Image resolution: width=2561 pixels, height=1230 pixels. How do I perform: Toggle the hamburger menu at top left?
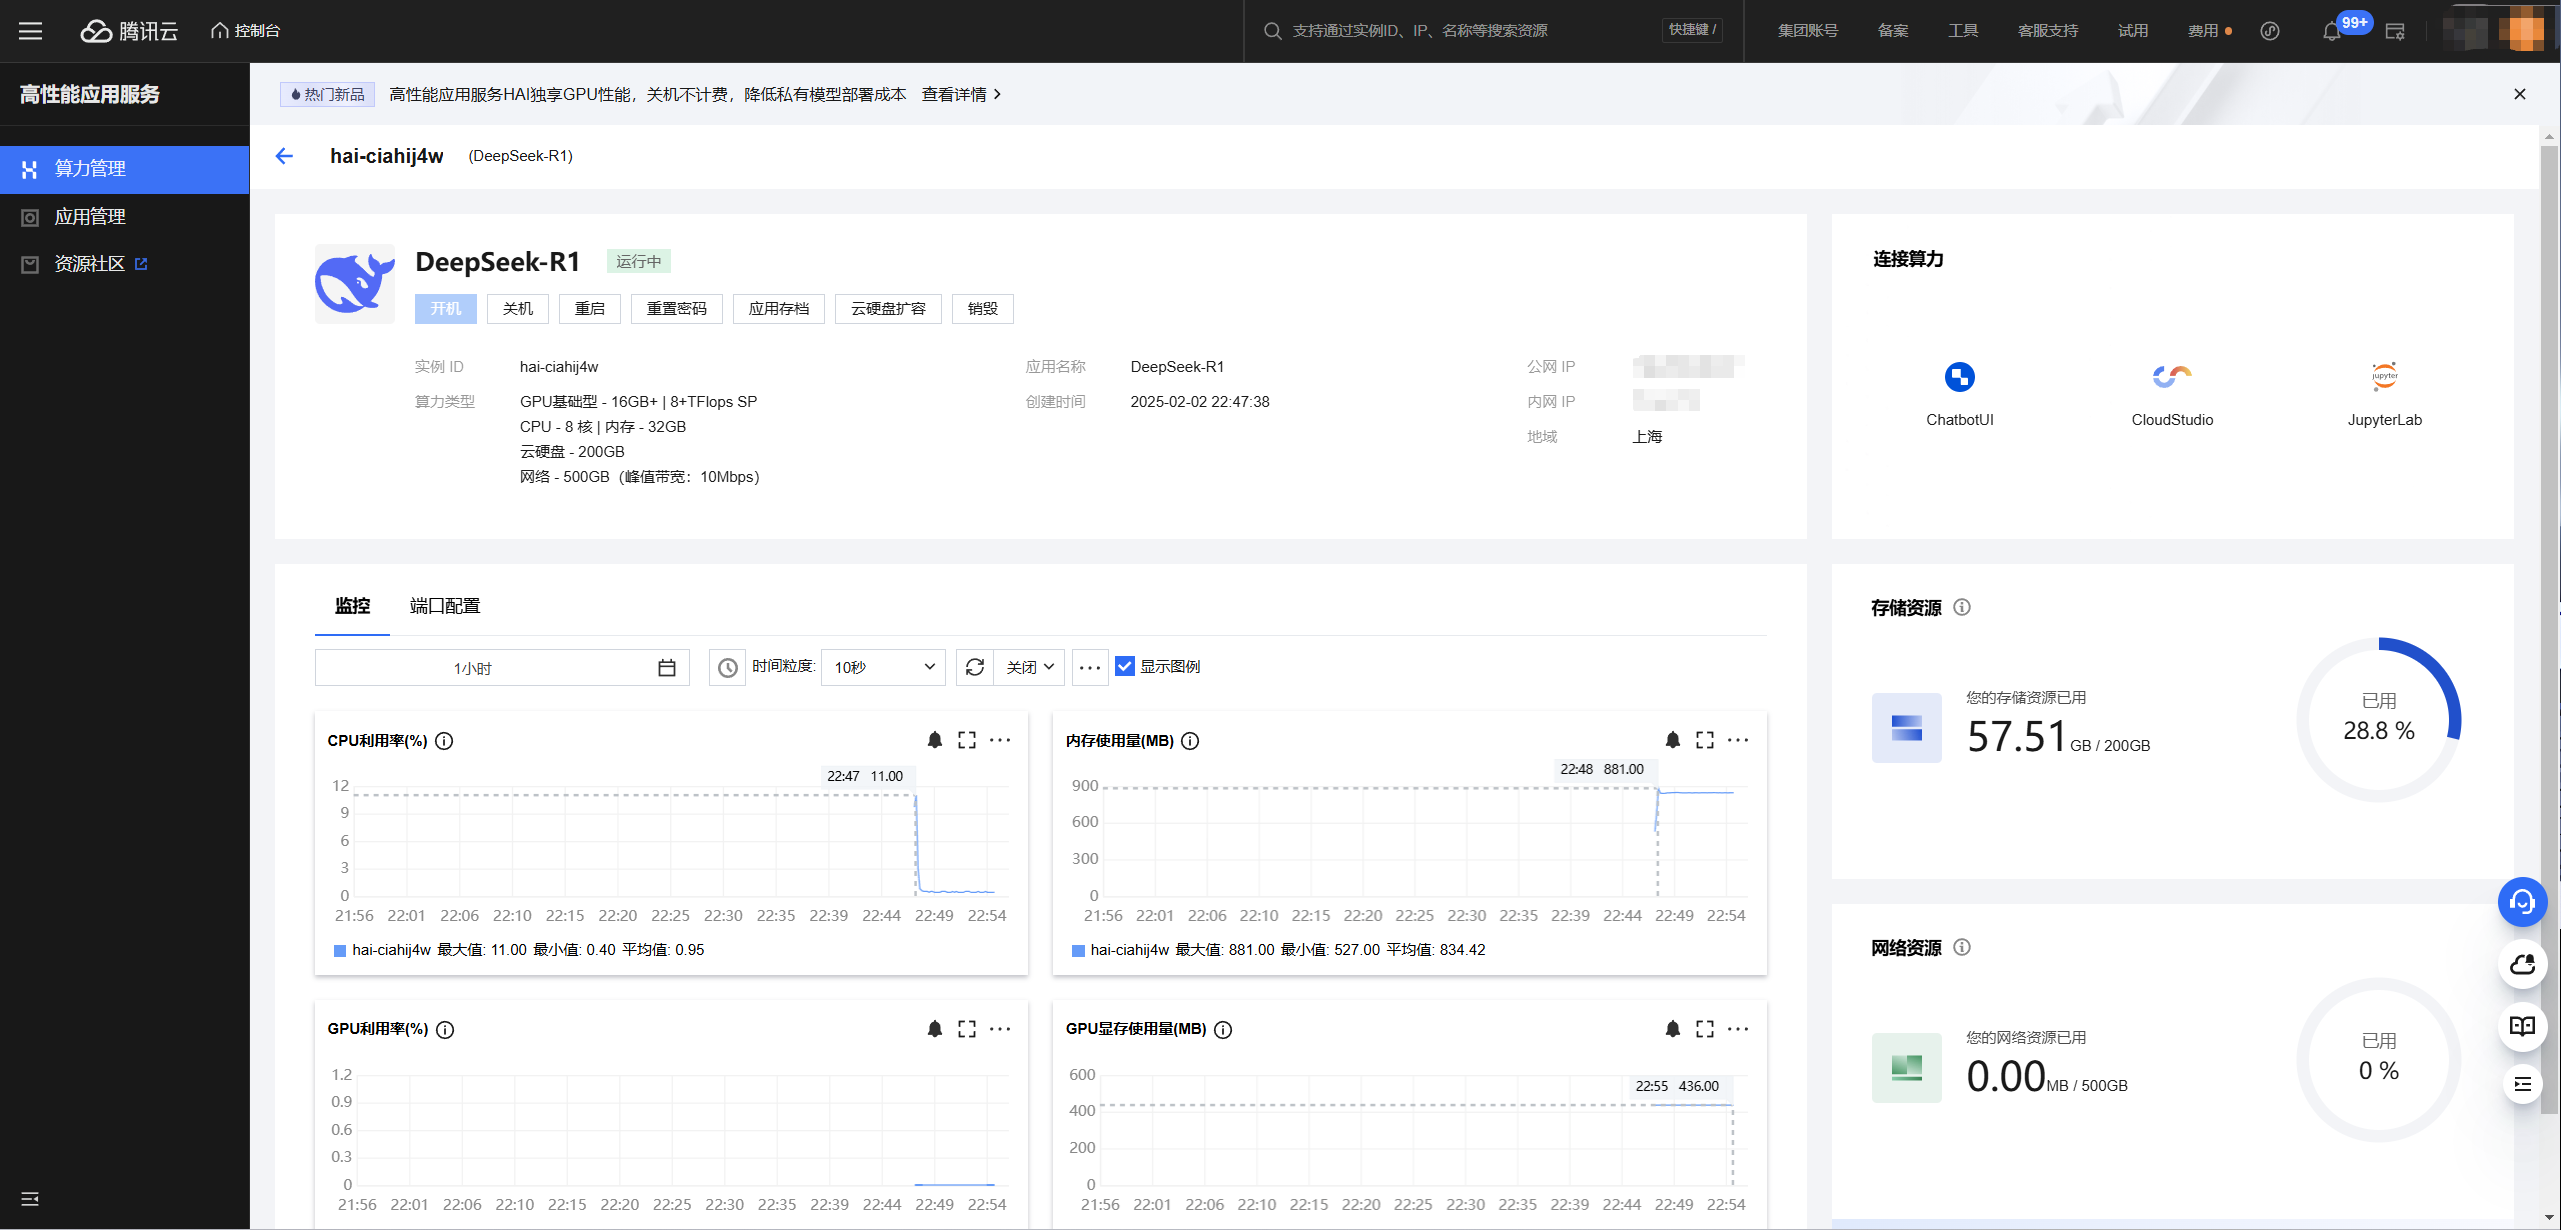pos(30,31)
